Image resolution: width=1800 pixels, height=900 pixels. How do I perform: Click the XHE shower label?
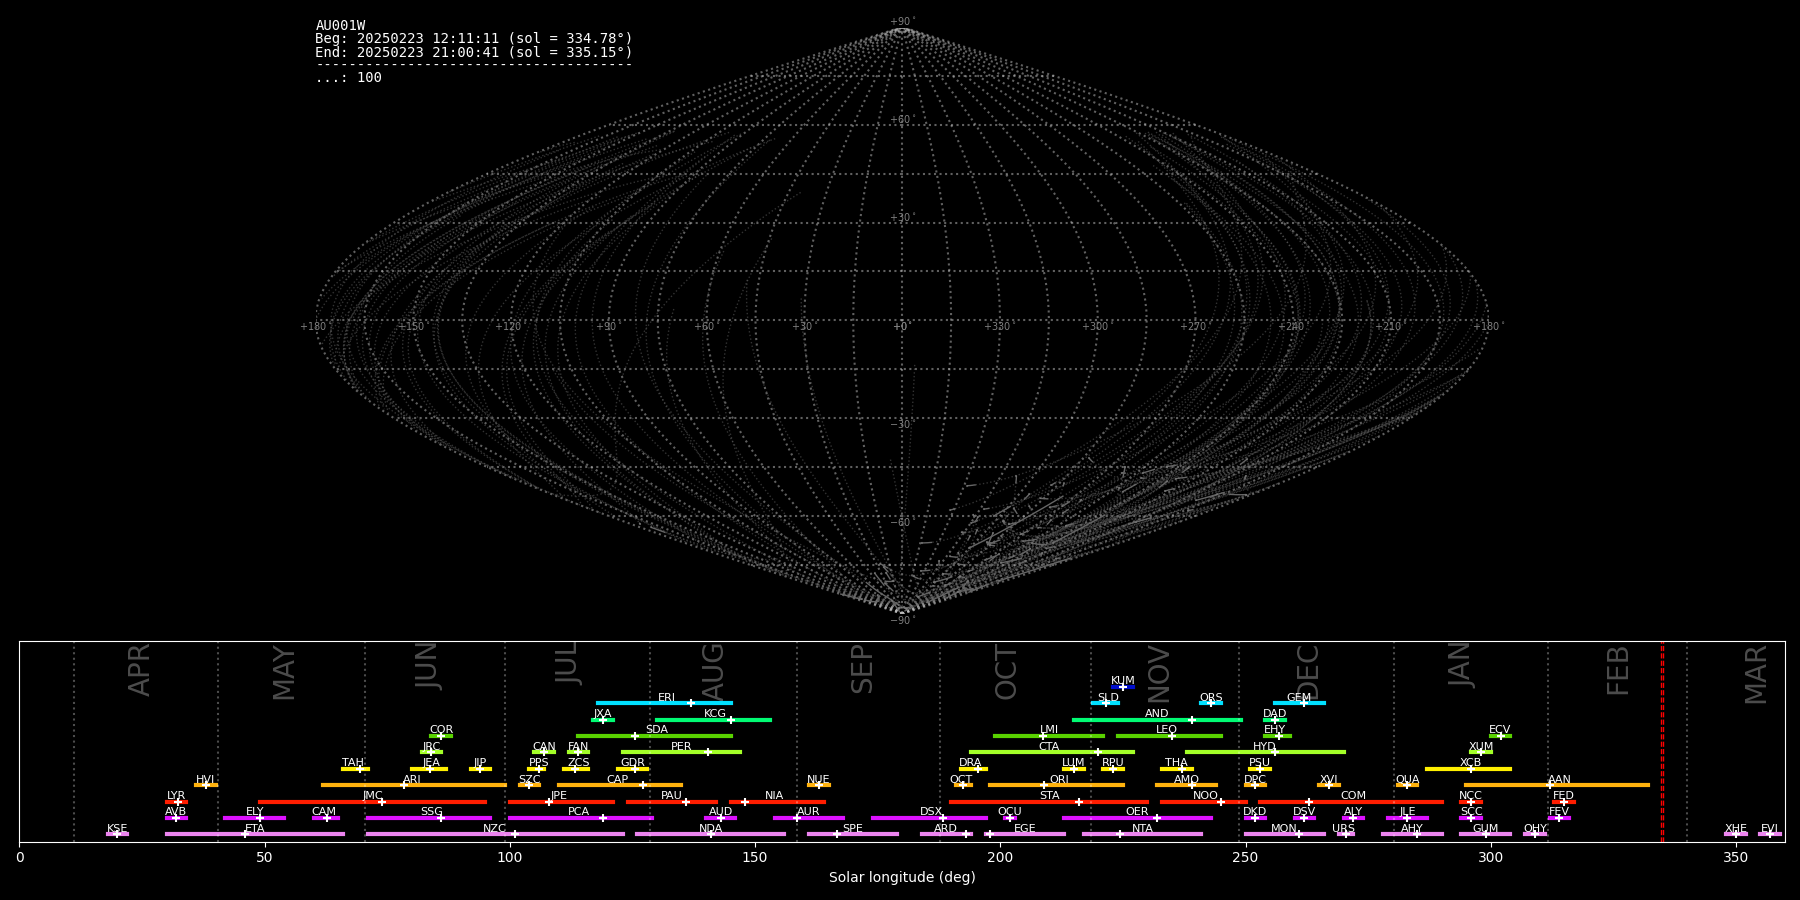(1736, 829)
